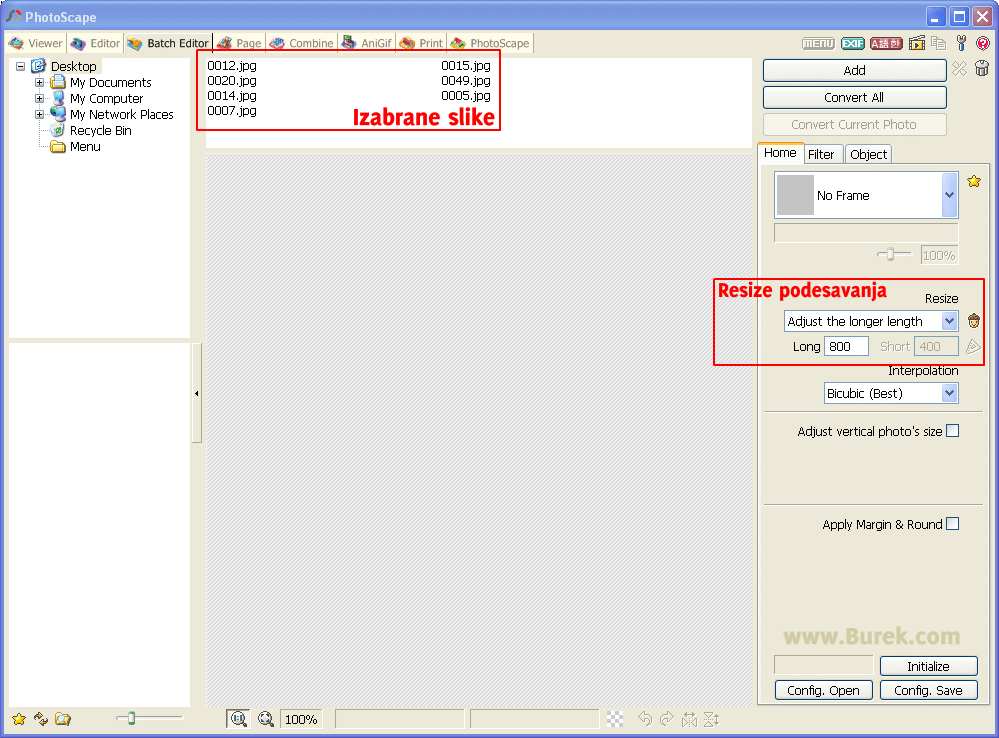Click the thumbnail size slider at bottom left
Viewport: 999px width, 738px height.
coord(131,718)
